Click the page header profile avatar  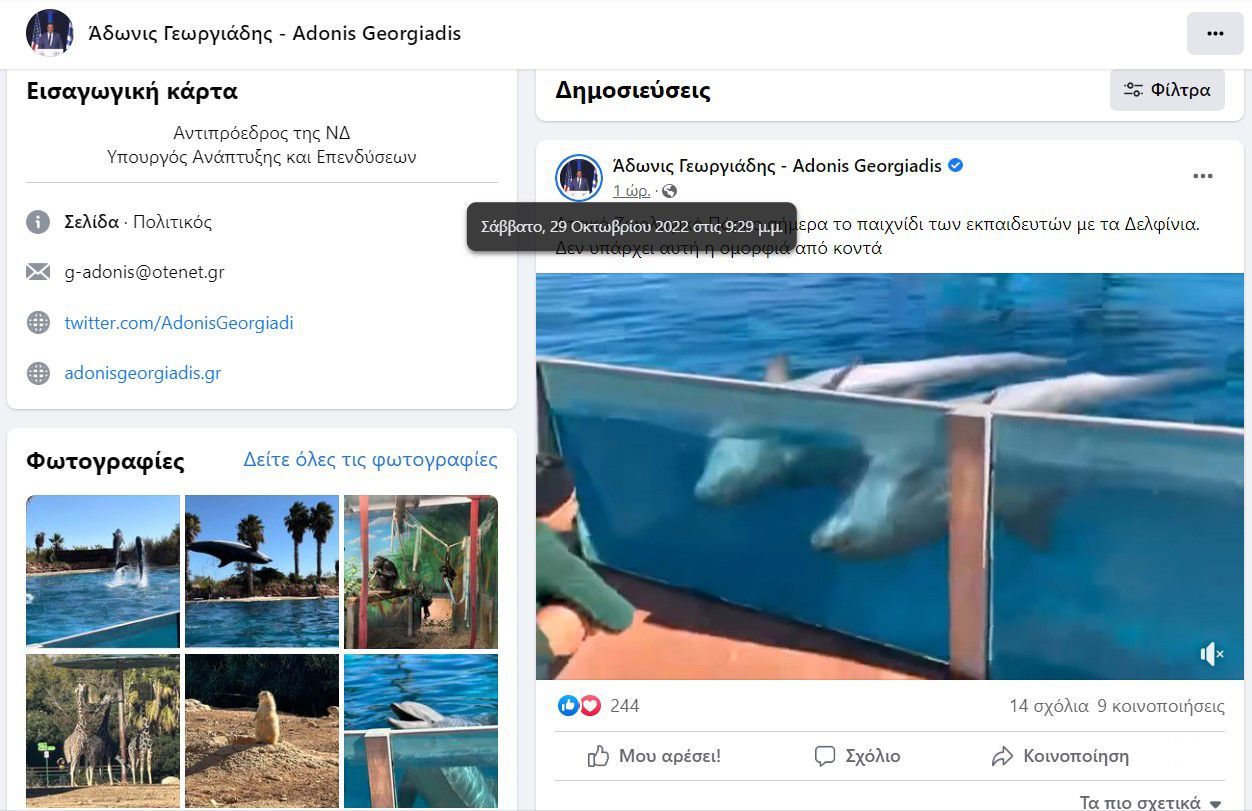[x=49, y=34]
